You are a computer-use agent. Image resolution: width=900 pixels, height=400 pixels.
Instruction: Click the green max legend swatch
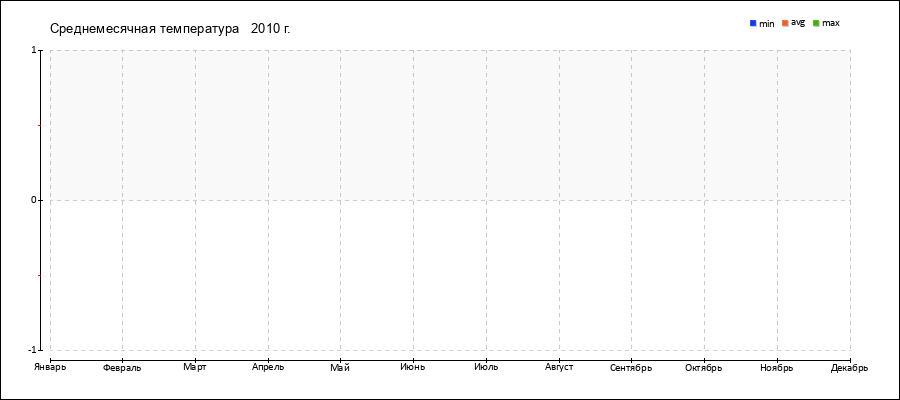coord(816,23)
